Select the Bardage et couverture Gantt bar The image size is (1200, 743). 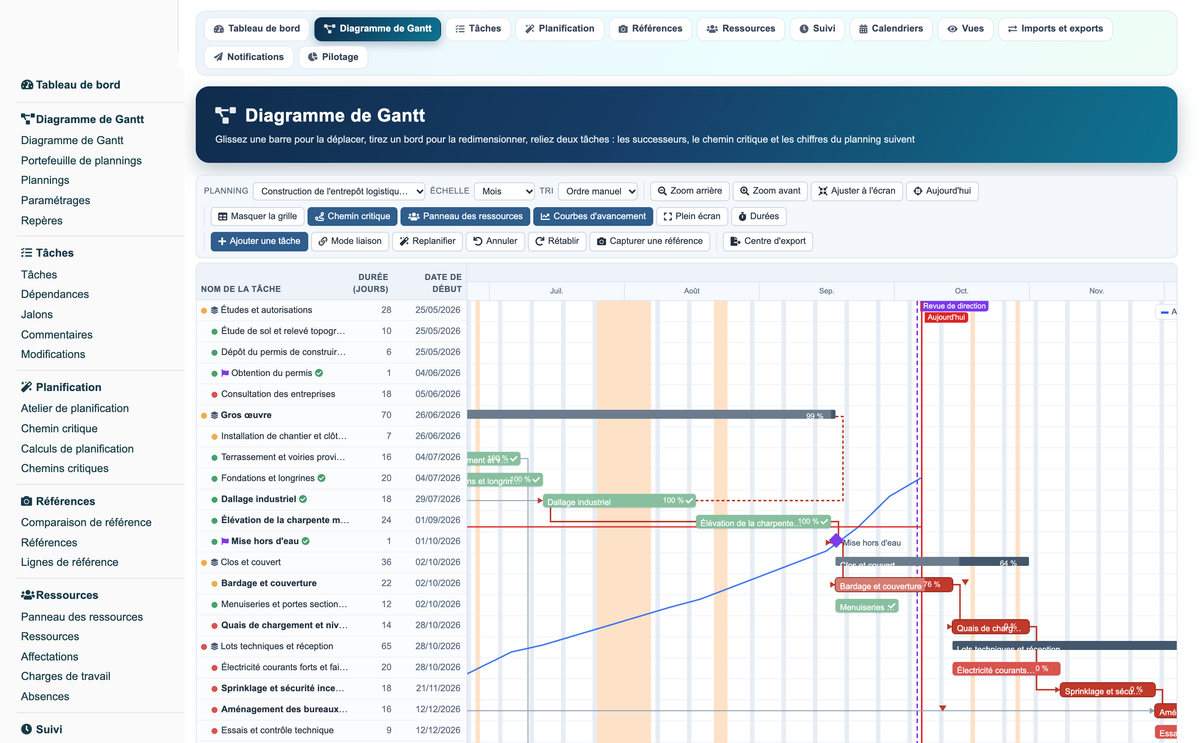(893, 585)
